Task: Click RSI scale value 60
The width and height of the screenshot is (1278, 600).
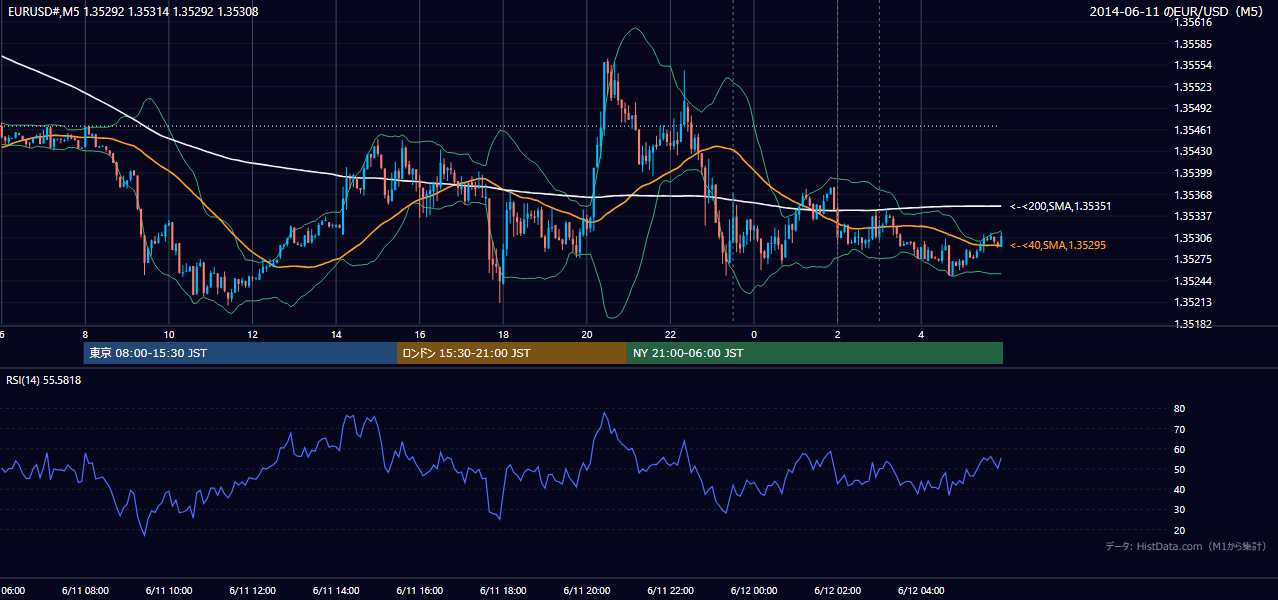Action: click(1179, 450)
